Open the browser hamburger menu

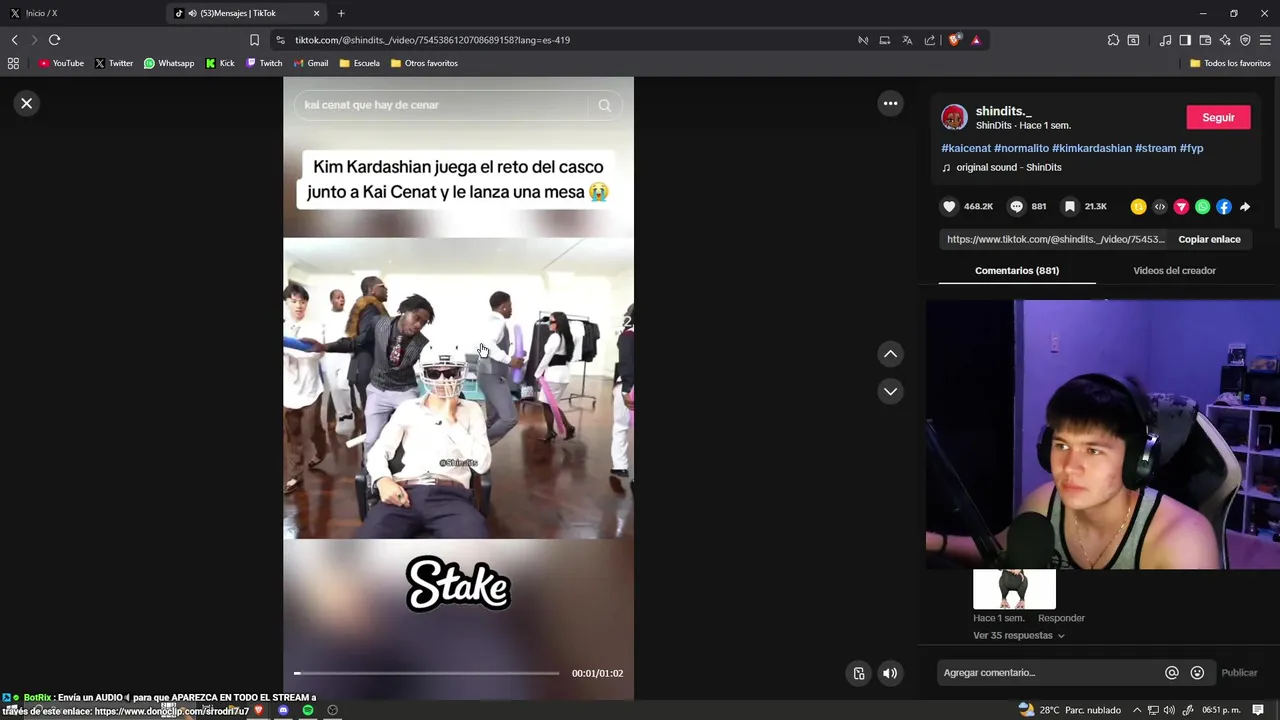[x=1265, y=40]
